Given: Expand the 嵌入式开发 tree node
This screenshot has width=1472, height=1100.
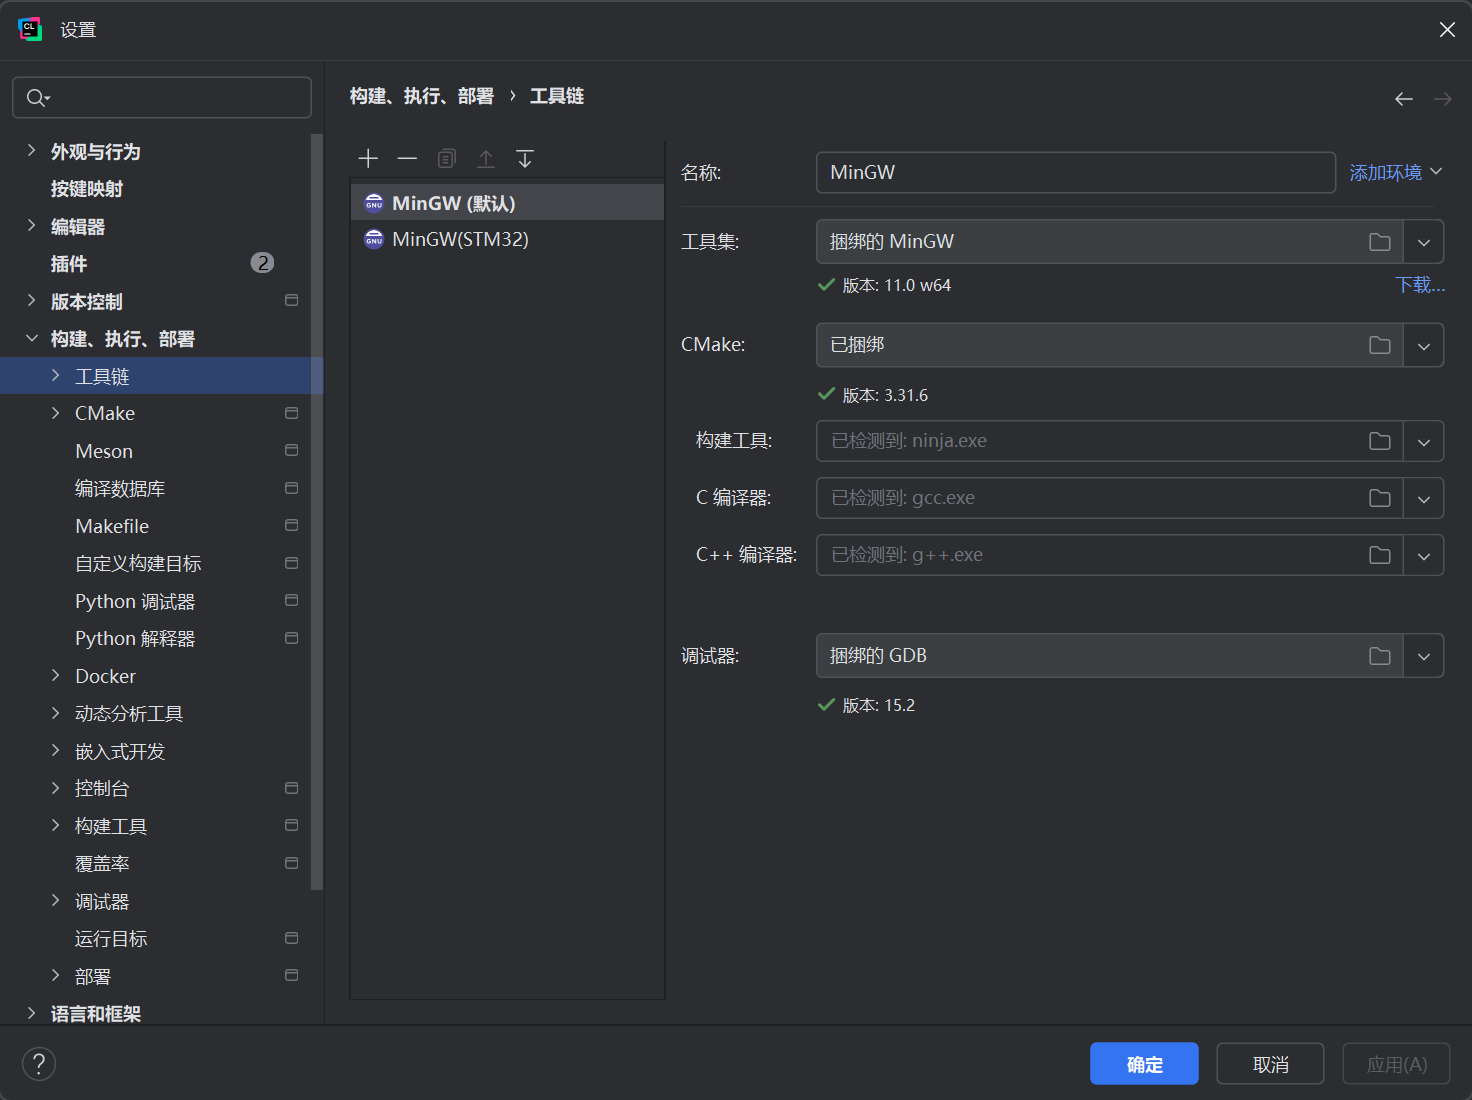Looking at the screenshot, I should [x=55, y=751].
